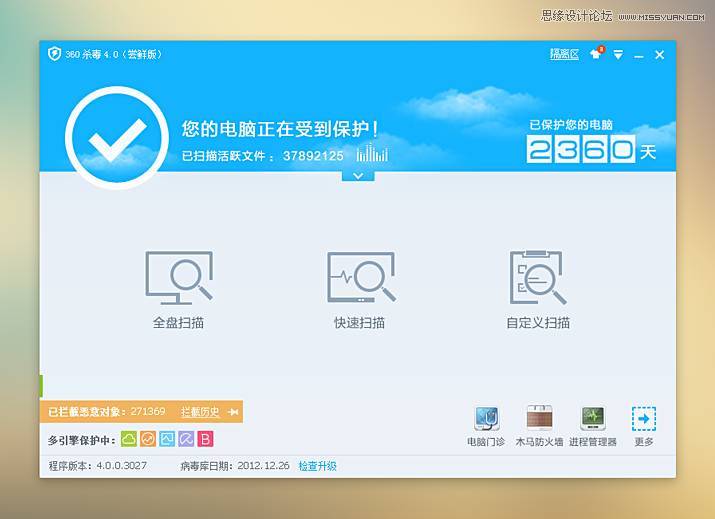715x519 pixels.
Task: Open the skin shirt icon with notification badge
Action: pyautogui.click(x=596, y=53)
